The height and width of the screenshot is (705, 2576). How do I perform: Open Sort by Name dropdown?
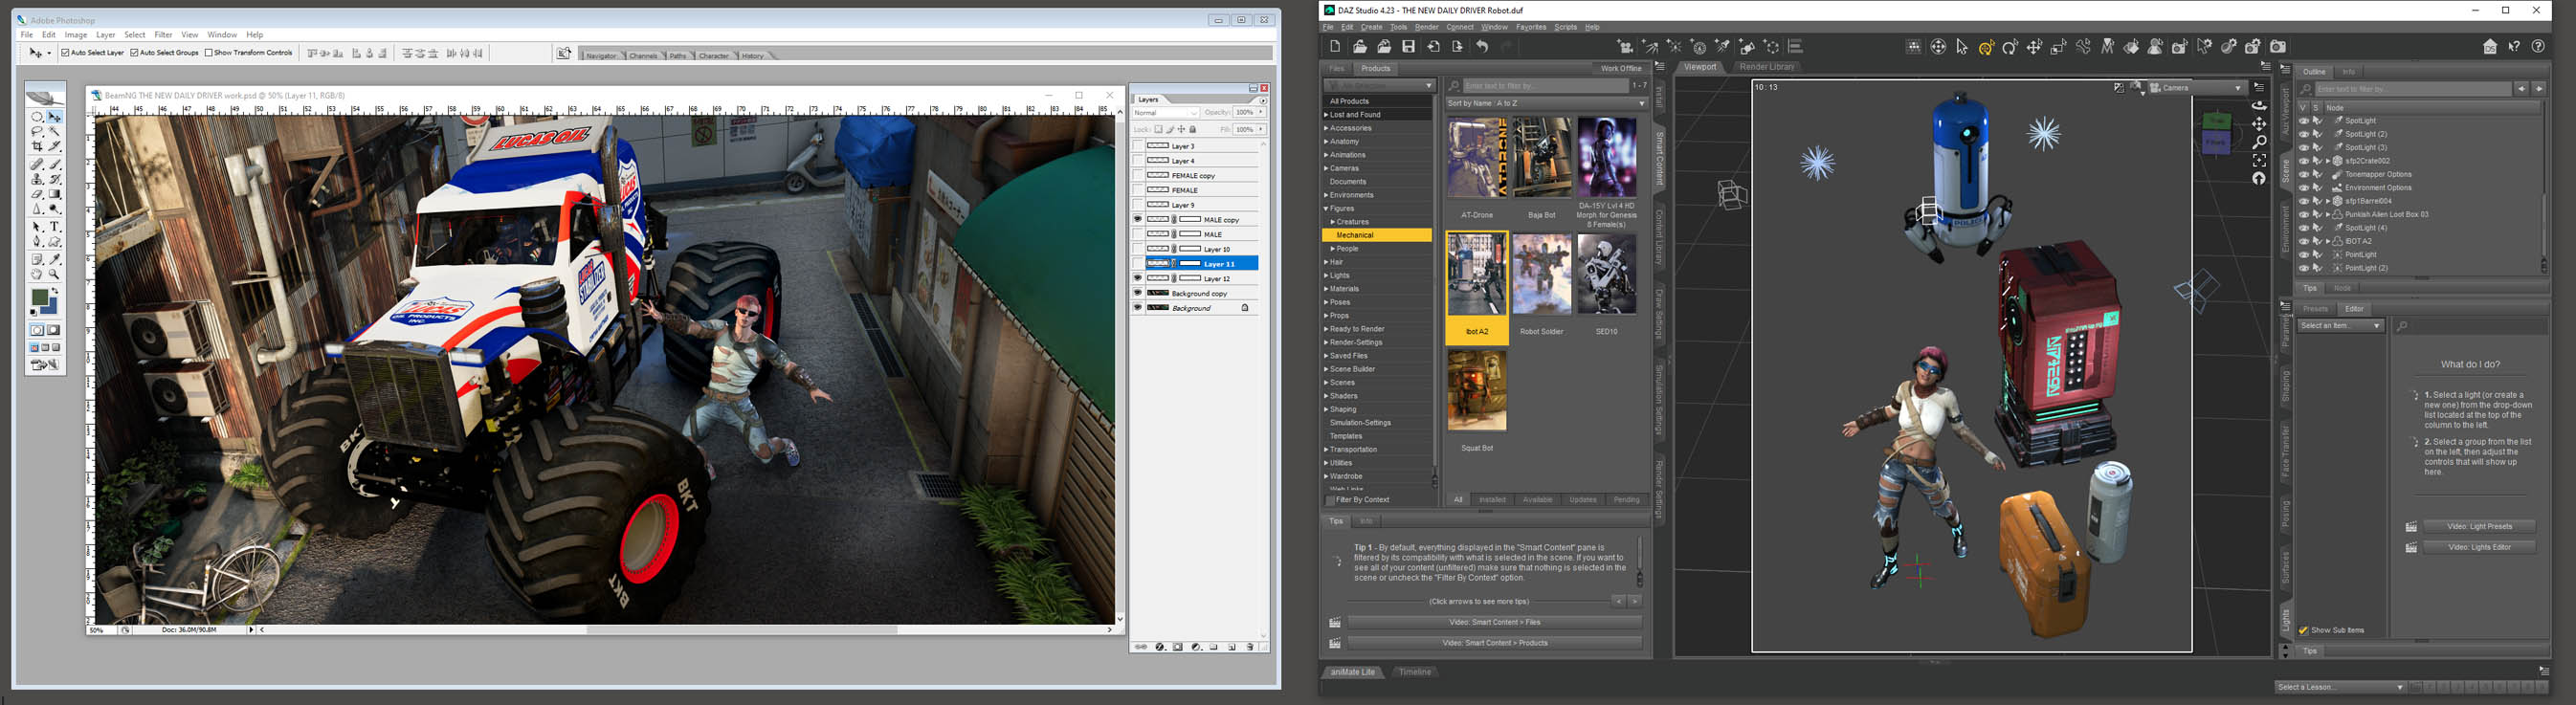[1546, 103]
